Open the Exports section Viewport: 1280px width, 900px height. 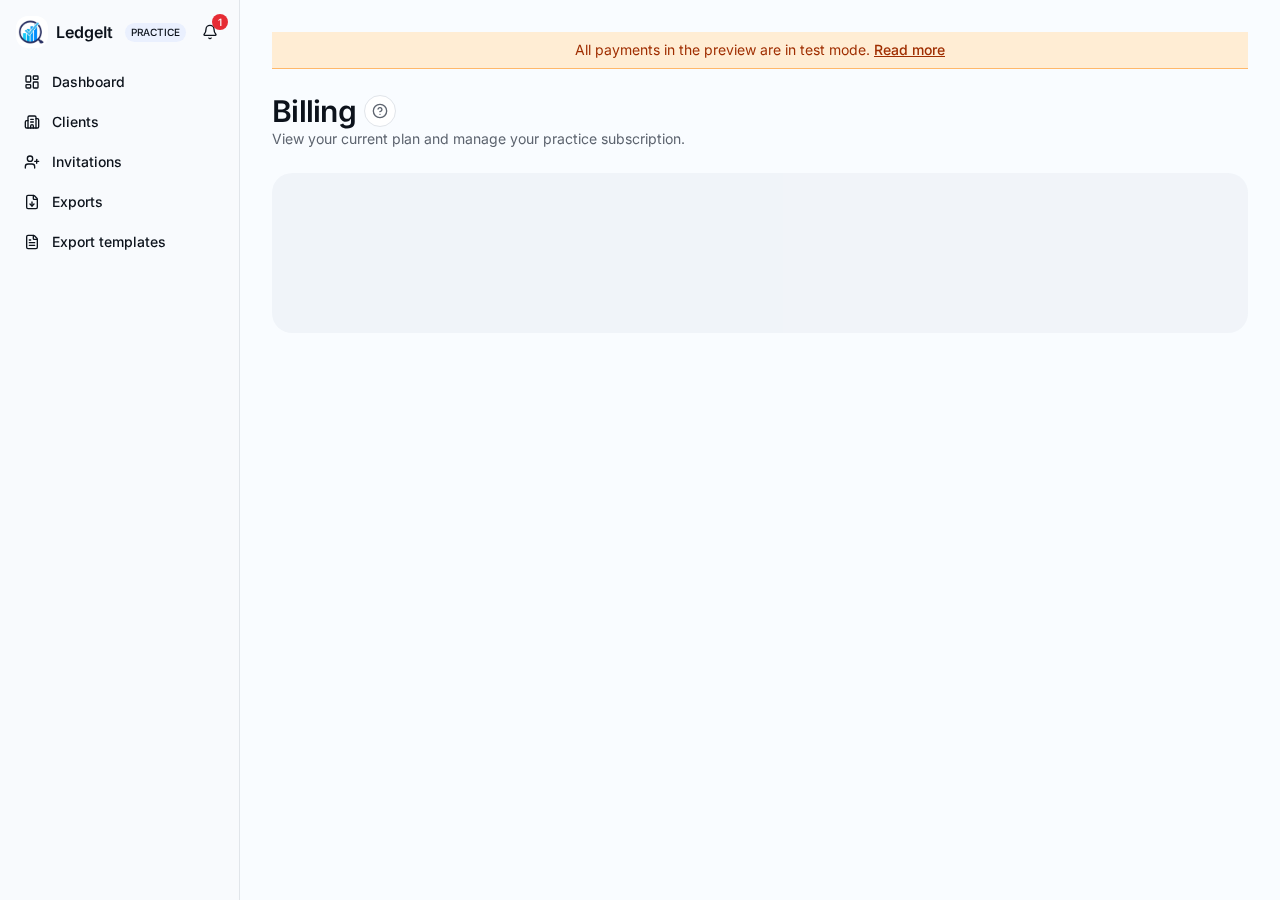[x=119, y=202]
